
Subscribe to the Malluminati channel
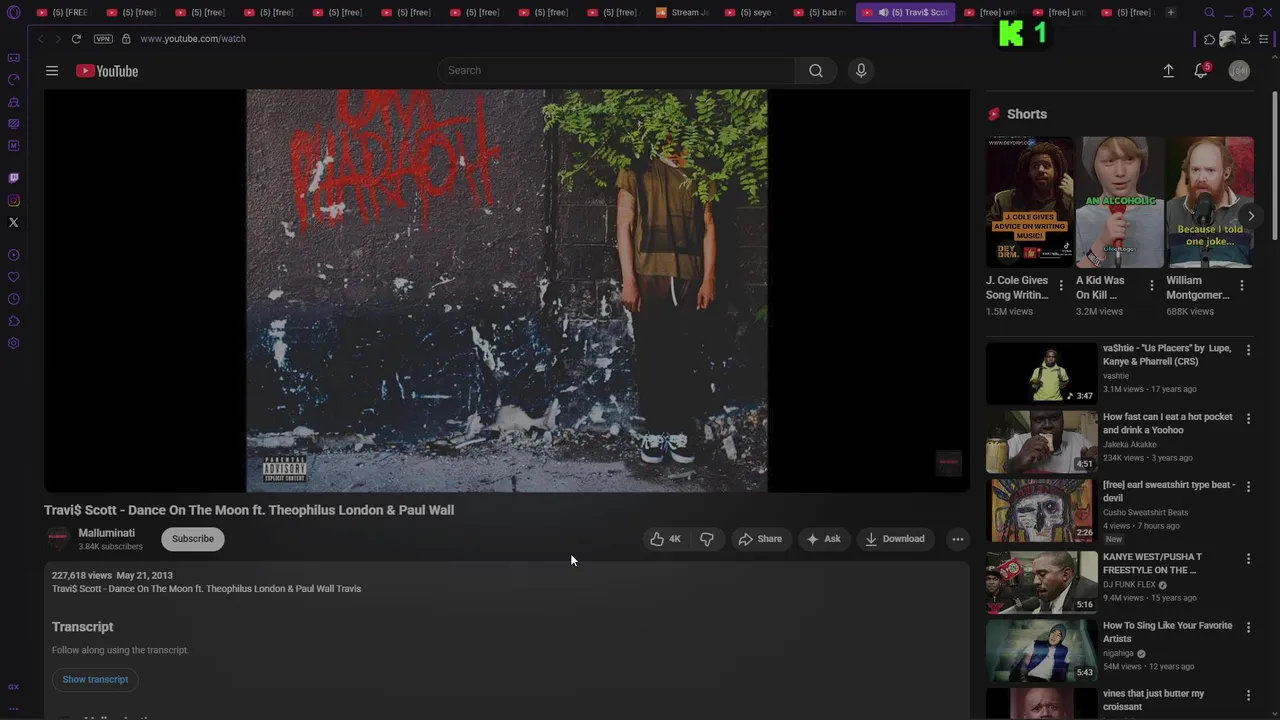pos(193,539)
